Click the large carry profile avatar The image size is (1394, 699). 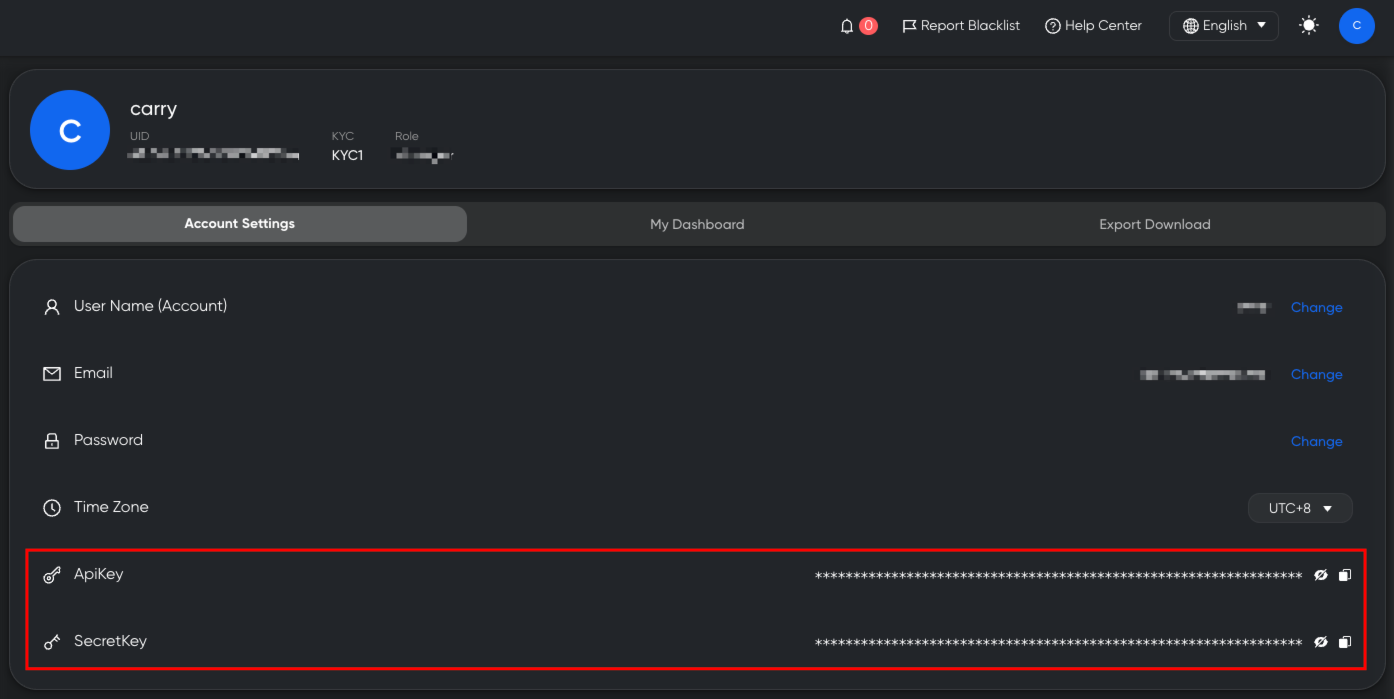click(70, 130)
